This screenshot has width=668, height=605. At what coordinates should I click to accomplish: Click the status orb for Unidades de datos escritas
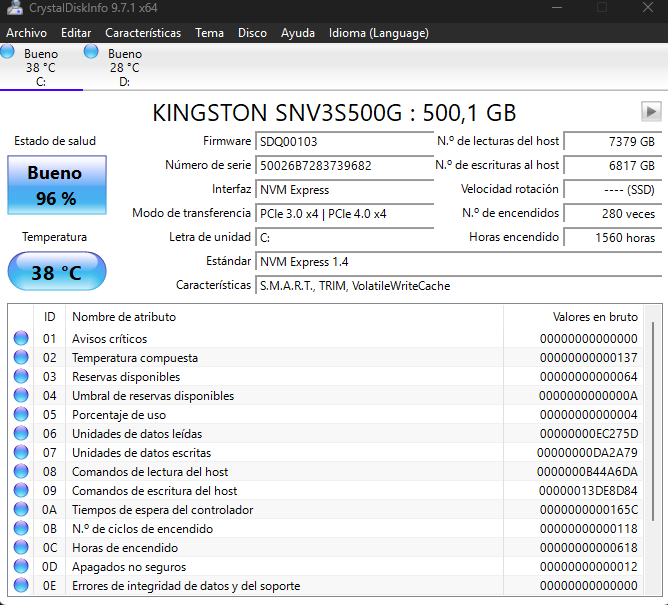pyautogui.click(x=21, y=452)
